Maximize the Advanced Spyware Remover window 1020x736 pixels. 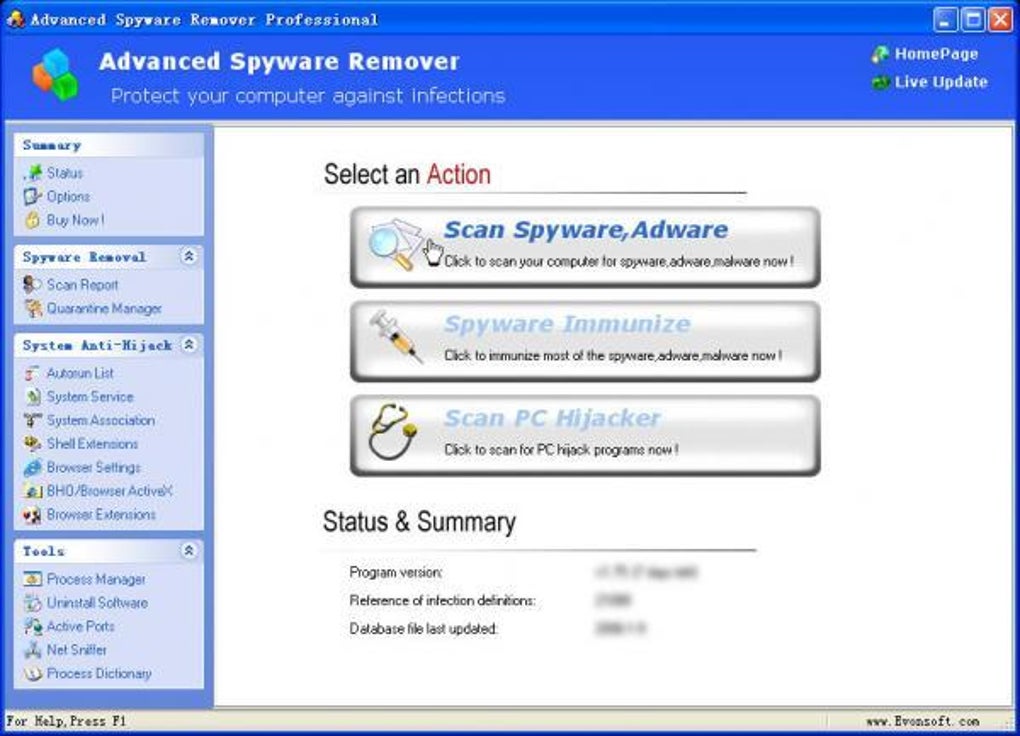(x=973, y=20)
